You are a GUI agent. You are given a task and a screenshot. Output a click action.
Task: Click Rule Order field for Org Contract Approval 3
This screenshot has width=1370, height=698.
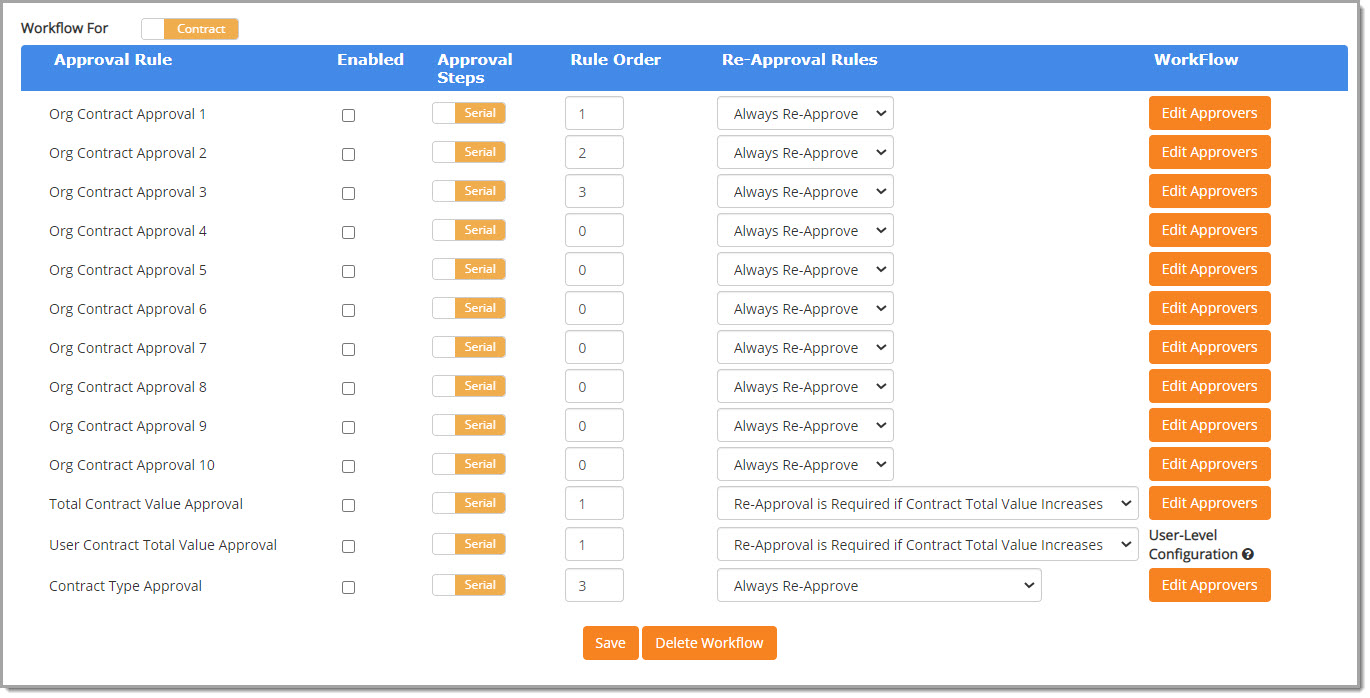(594, 191)
